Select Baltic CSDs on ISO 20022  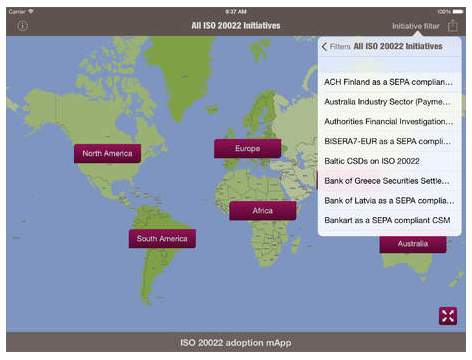[x=390, y=161]
